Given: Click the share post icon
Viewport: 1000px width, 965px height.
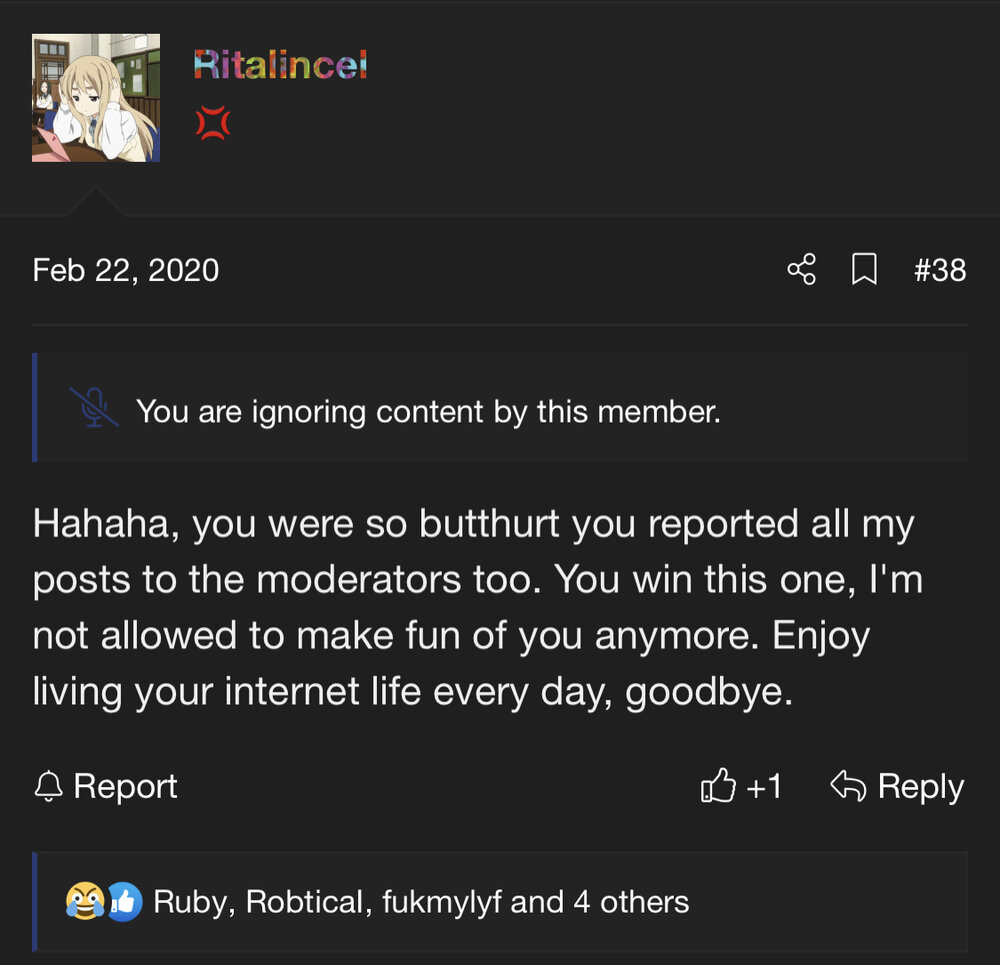Looking at the screenshot, I should pyautogui.click(x=801, y=269).
